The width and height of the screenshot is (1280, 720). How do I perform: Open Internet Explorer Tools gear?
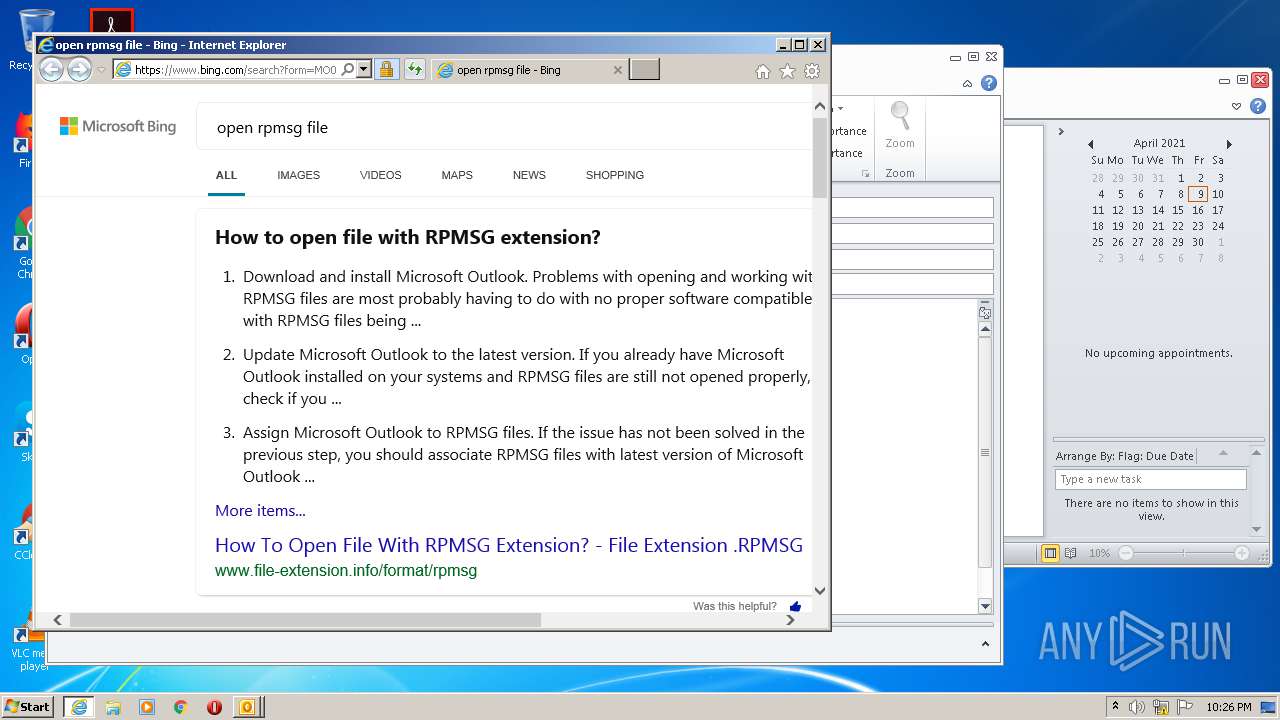812,71
